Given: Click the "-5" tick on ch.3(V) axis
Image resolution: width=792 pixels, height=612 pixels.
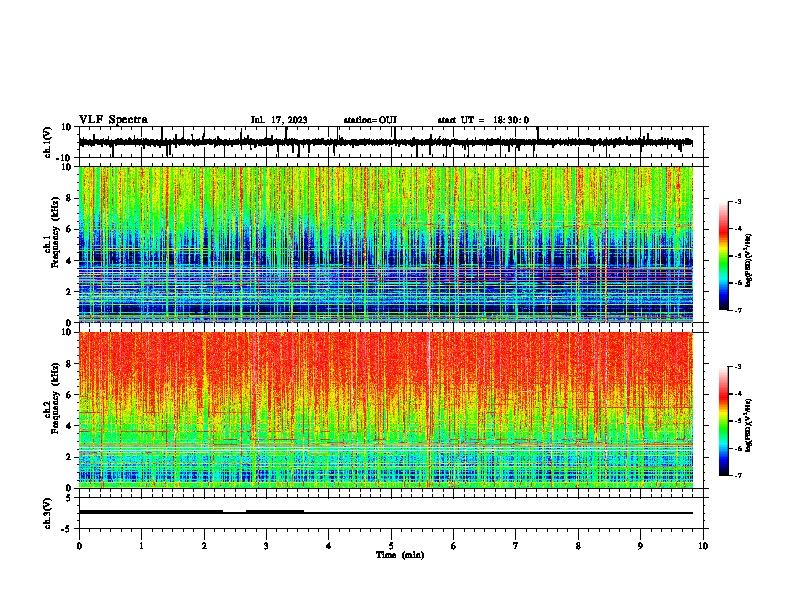Looking at the screenshot, I should coord(67,529).
